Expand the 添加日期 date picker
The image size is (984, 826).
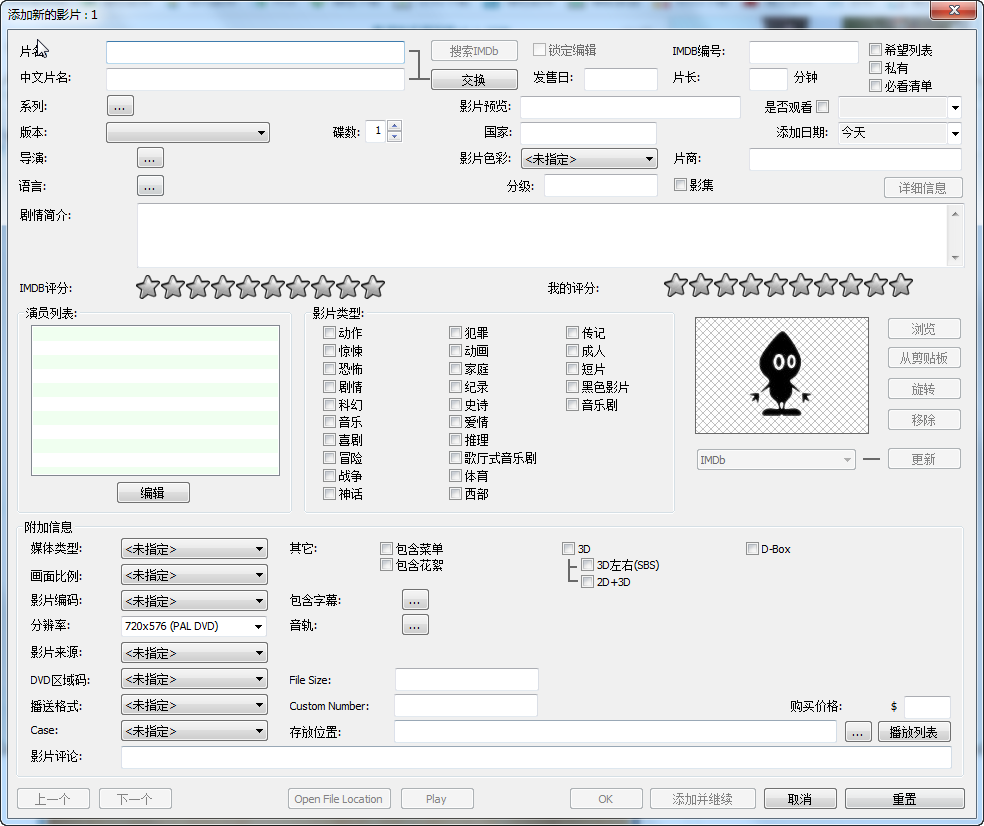(x=955, y=133)
